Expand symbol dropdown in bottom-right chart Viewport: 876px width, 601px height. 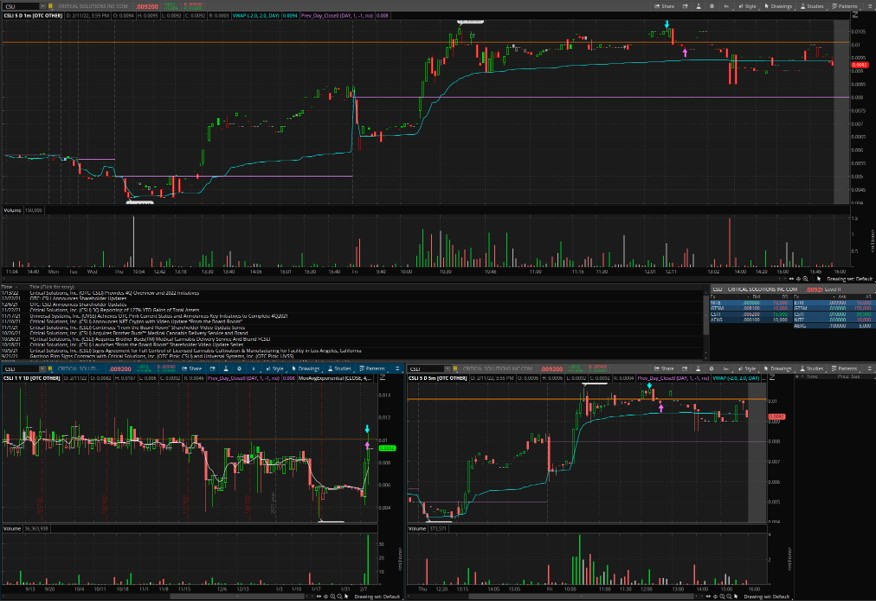click(447, 369)
